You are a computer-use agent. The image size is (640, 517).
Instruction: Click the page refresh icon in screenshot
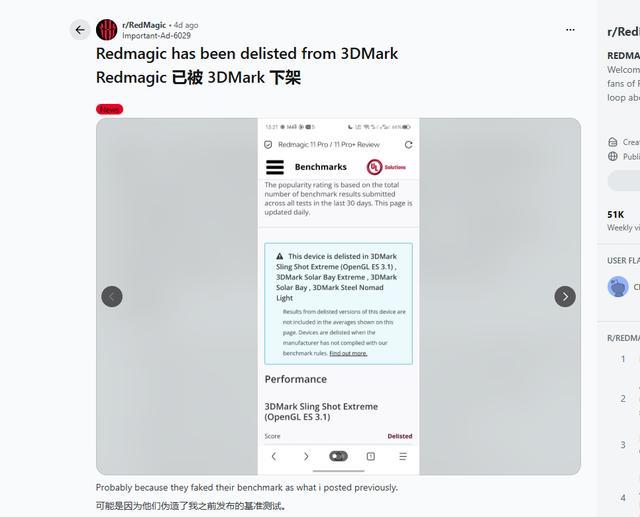pos(409,144)
